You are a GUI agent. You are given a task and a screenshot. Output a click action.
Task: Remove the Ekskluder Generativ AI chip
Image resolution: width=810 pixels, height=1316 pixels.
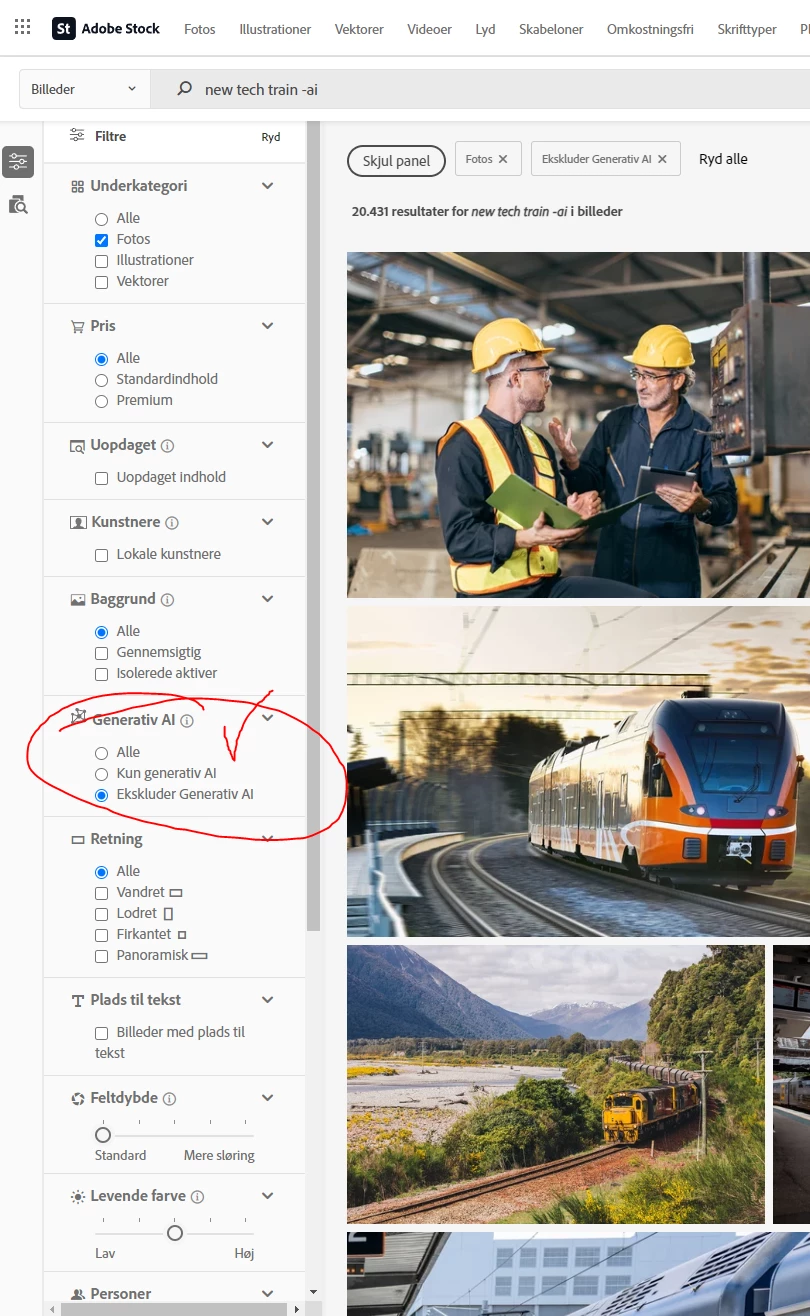(x=662, y=159)
